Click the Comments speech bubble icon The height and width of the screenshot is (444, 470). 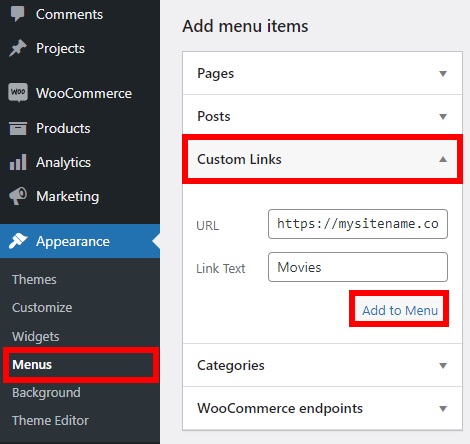pyautogui.click(x=17, y=14)
